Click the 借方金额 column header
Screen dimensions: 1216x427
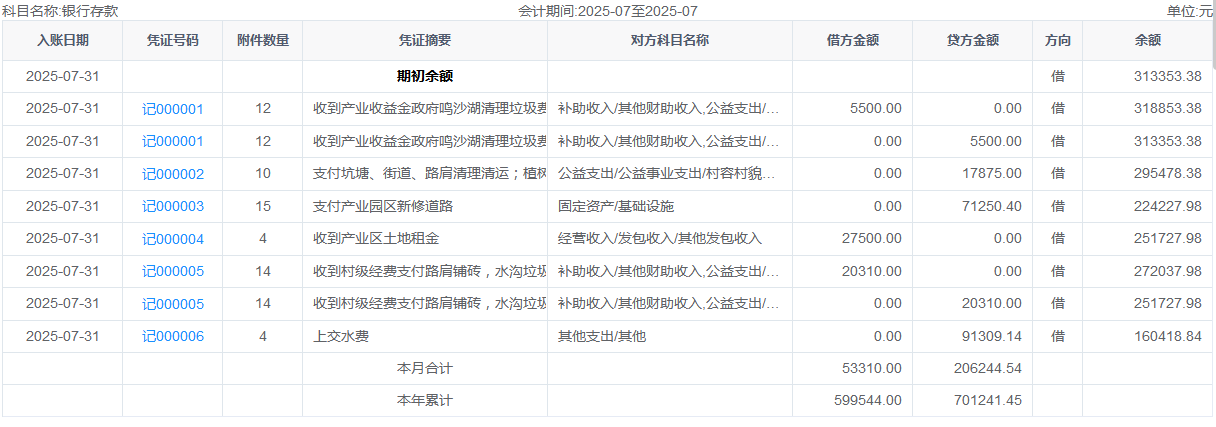point(853,41)
